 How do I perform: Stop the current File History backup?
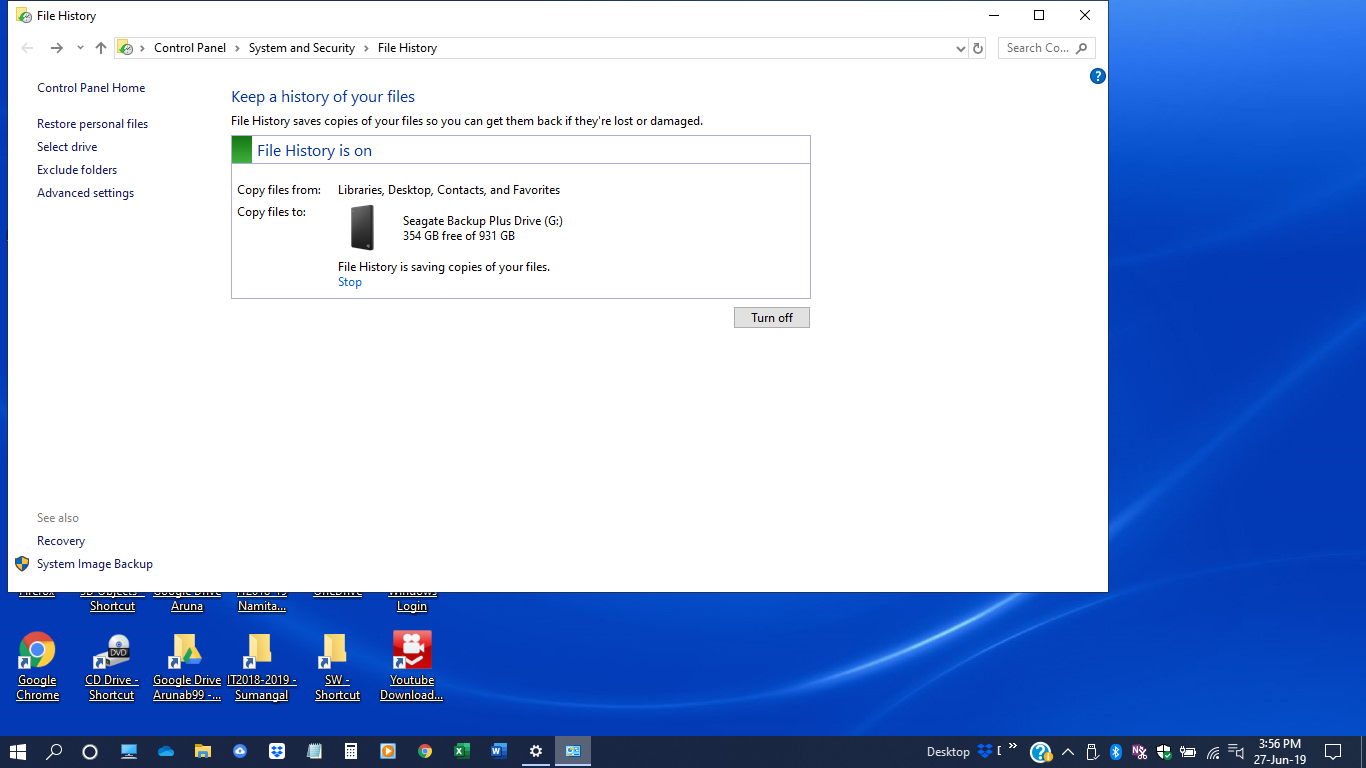(350, 282)
